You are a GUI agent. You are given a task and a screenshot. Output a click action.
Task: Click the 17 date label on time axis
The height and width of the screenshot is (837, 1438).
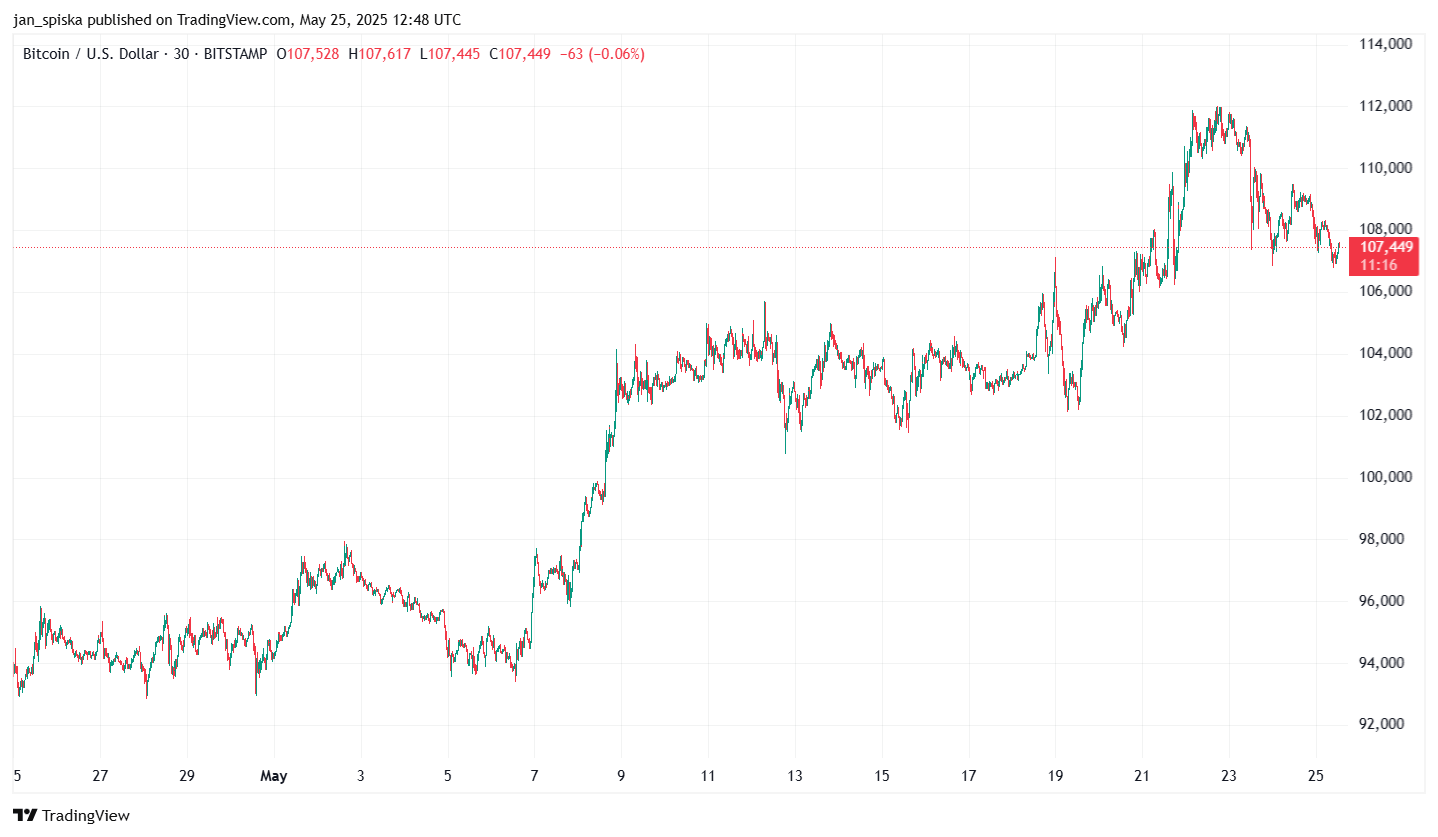[969, 776]
